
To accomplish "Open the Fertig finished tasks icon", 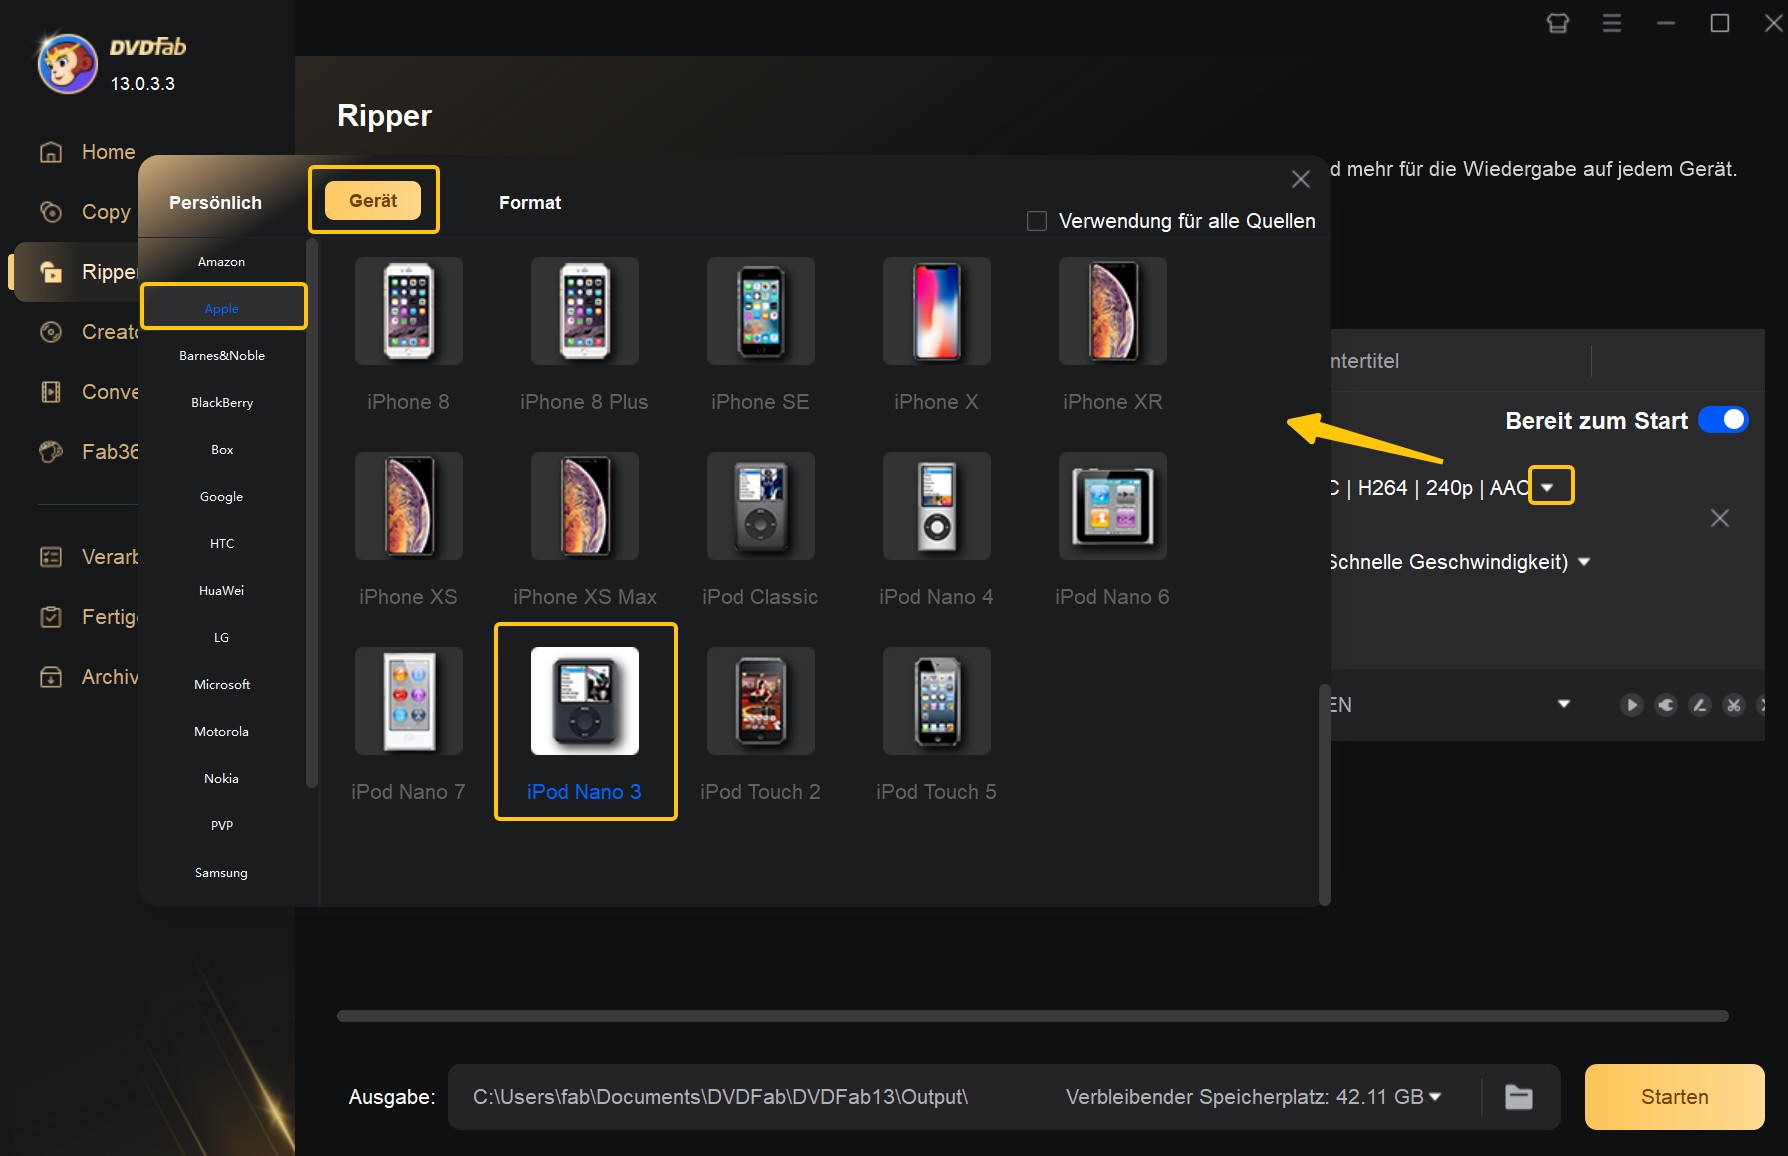I will click(x=51, y=617).
